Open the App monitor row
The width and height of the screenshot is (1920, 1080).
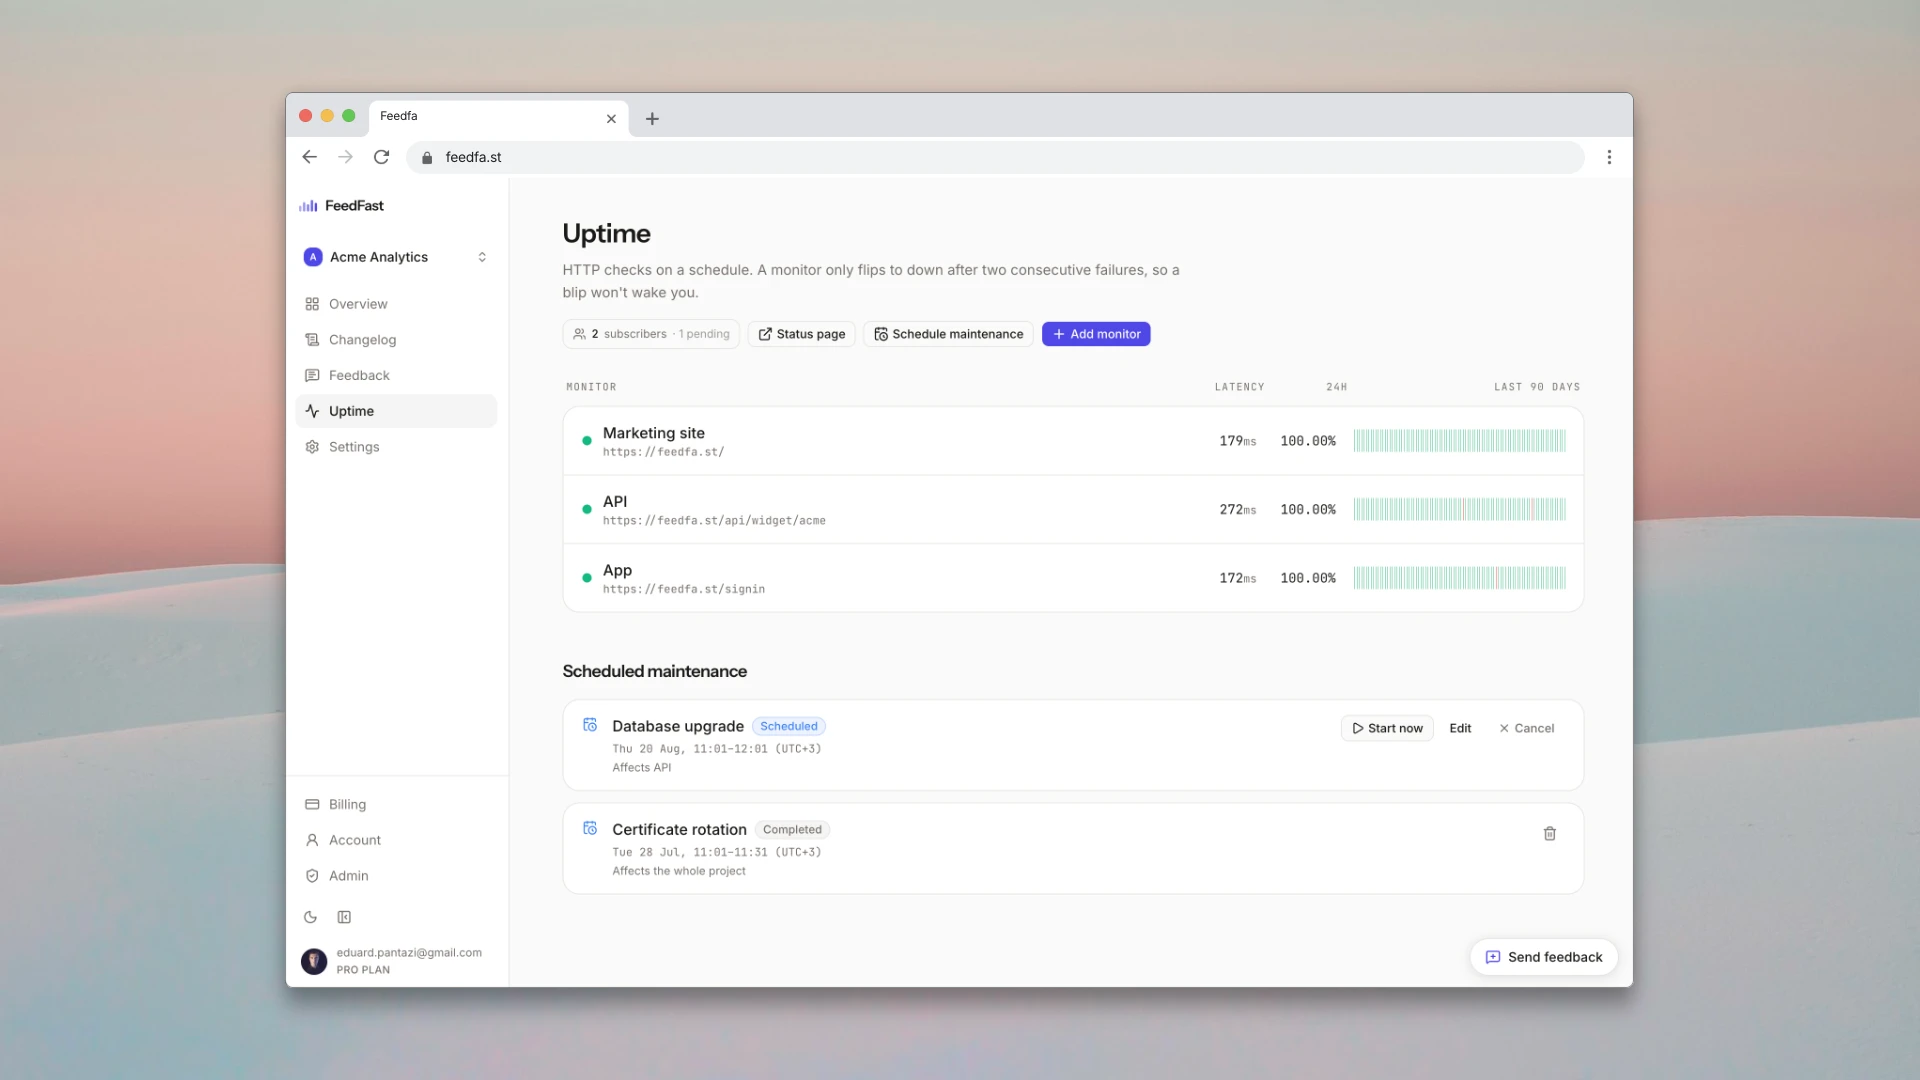click(x=1073, y=578)
